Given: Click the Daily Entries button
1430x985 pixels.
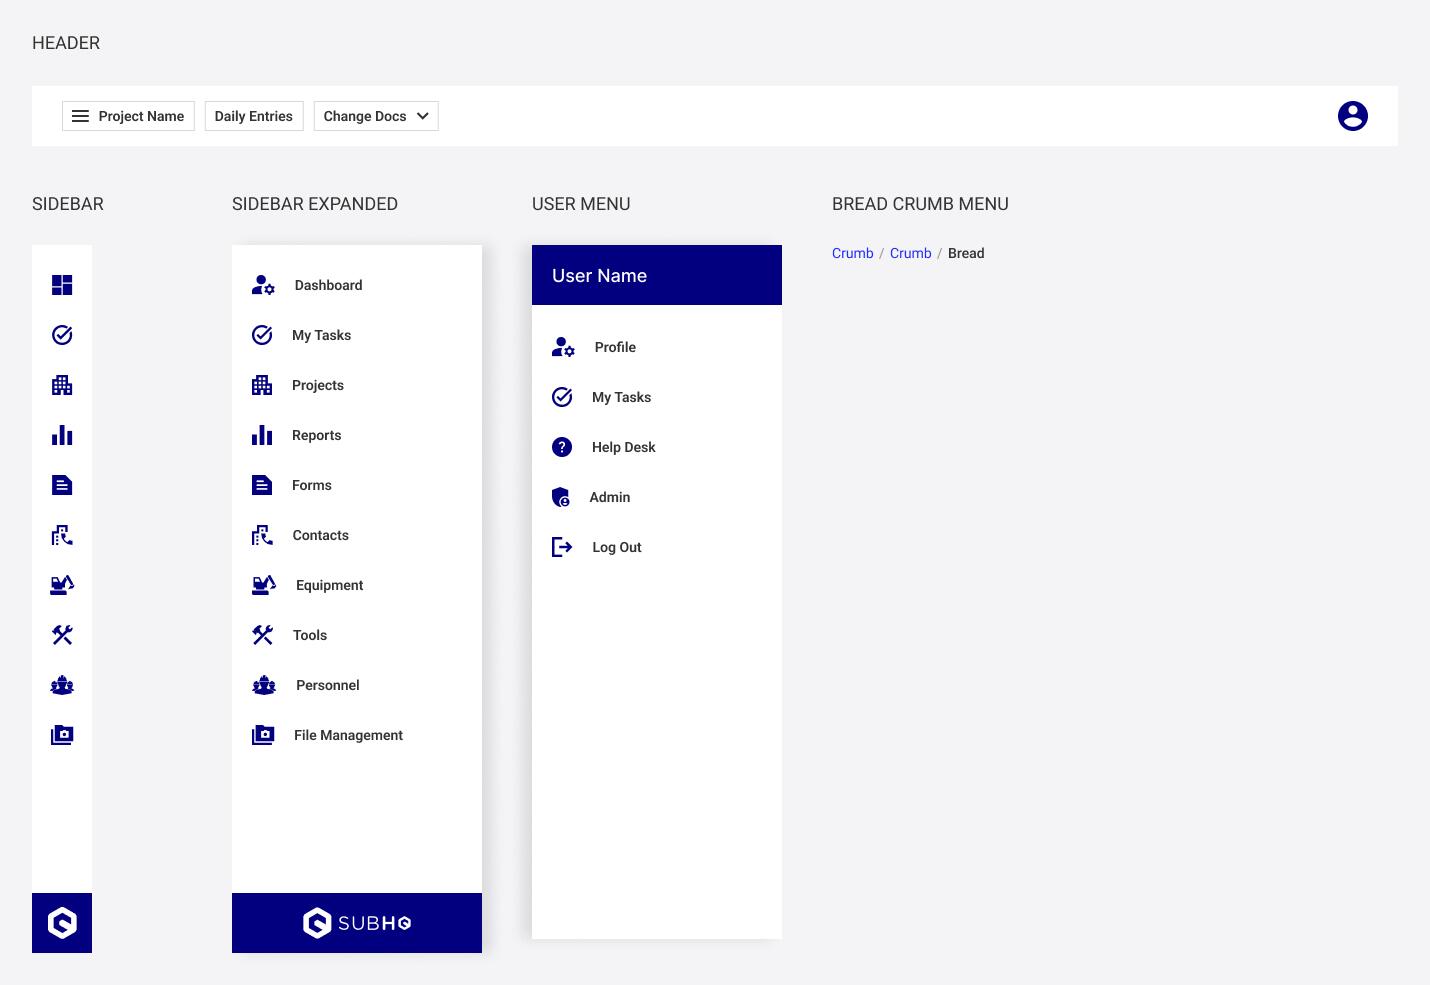Looking at the screenshot, I should [x=253, y=116].
